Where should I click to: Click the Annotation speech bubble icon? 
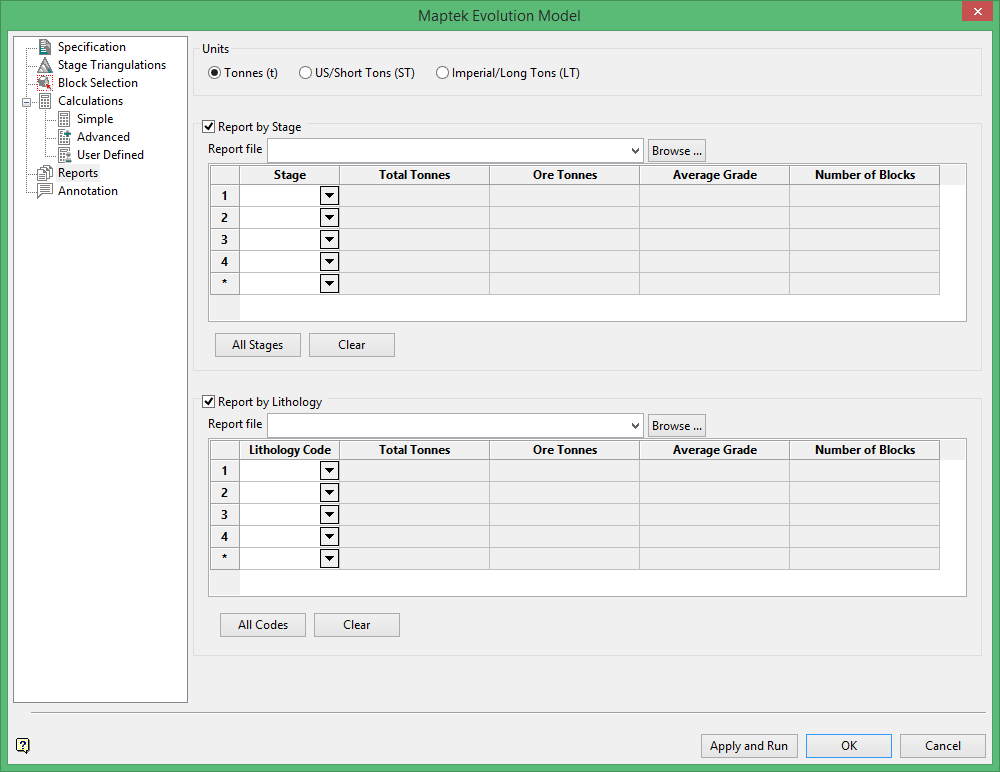[x=44, y=191]
